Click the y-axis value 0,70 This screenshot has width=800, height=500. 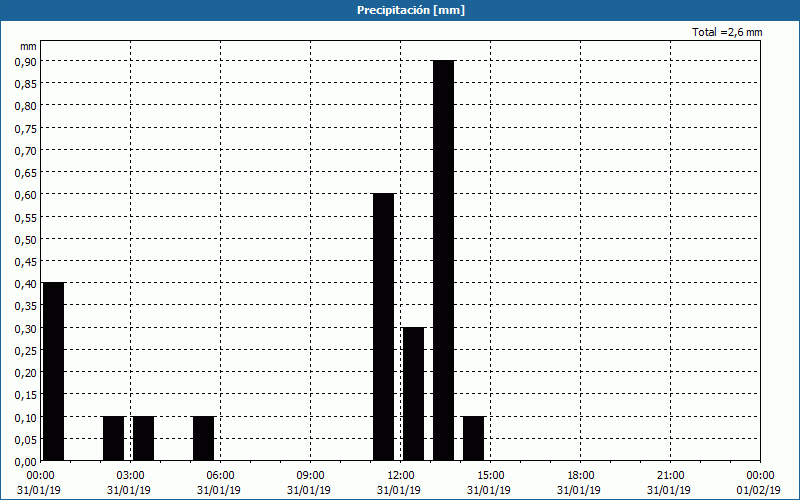(x=26, y=151)
